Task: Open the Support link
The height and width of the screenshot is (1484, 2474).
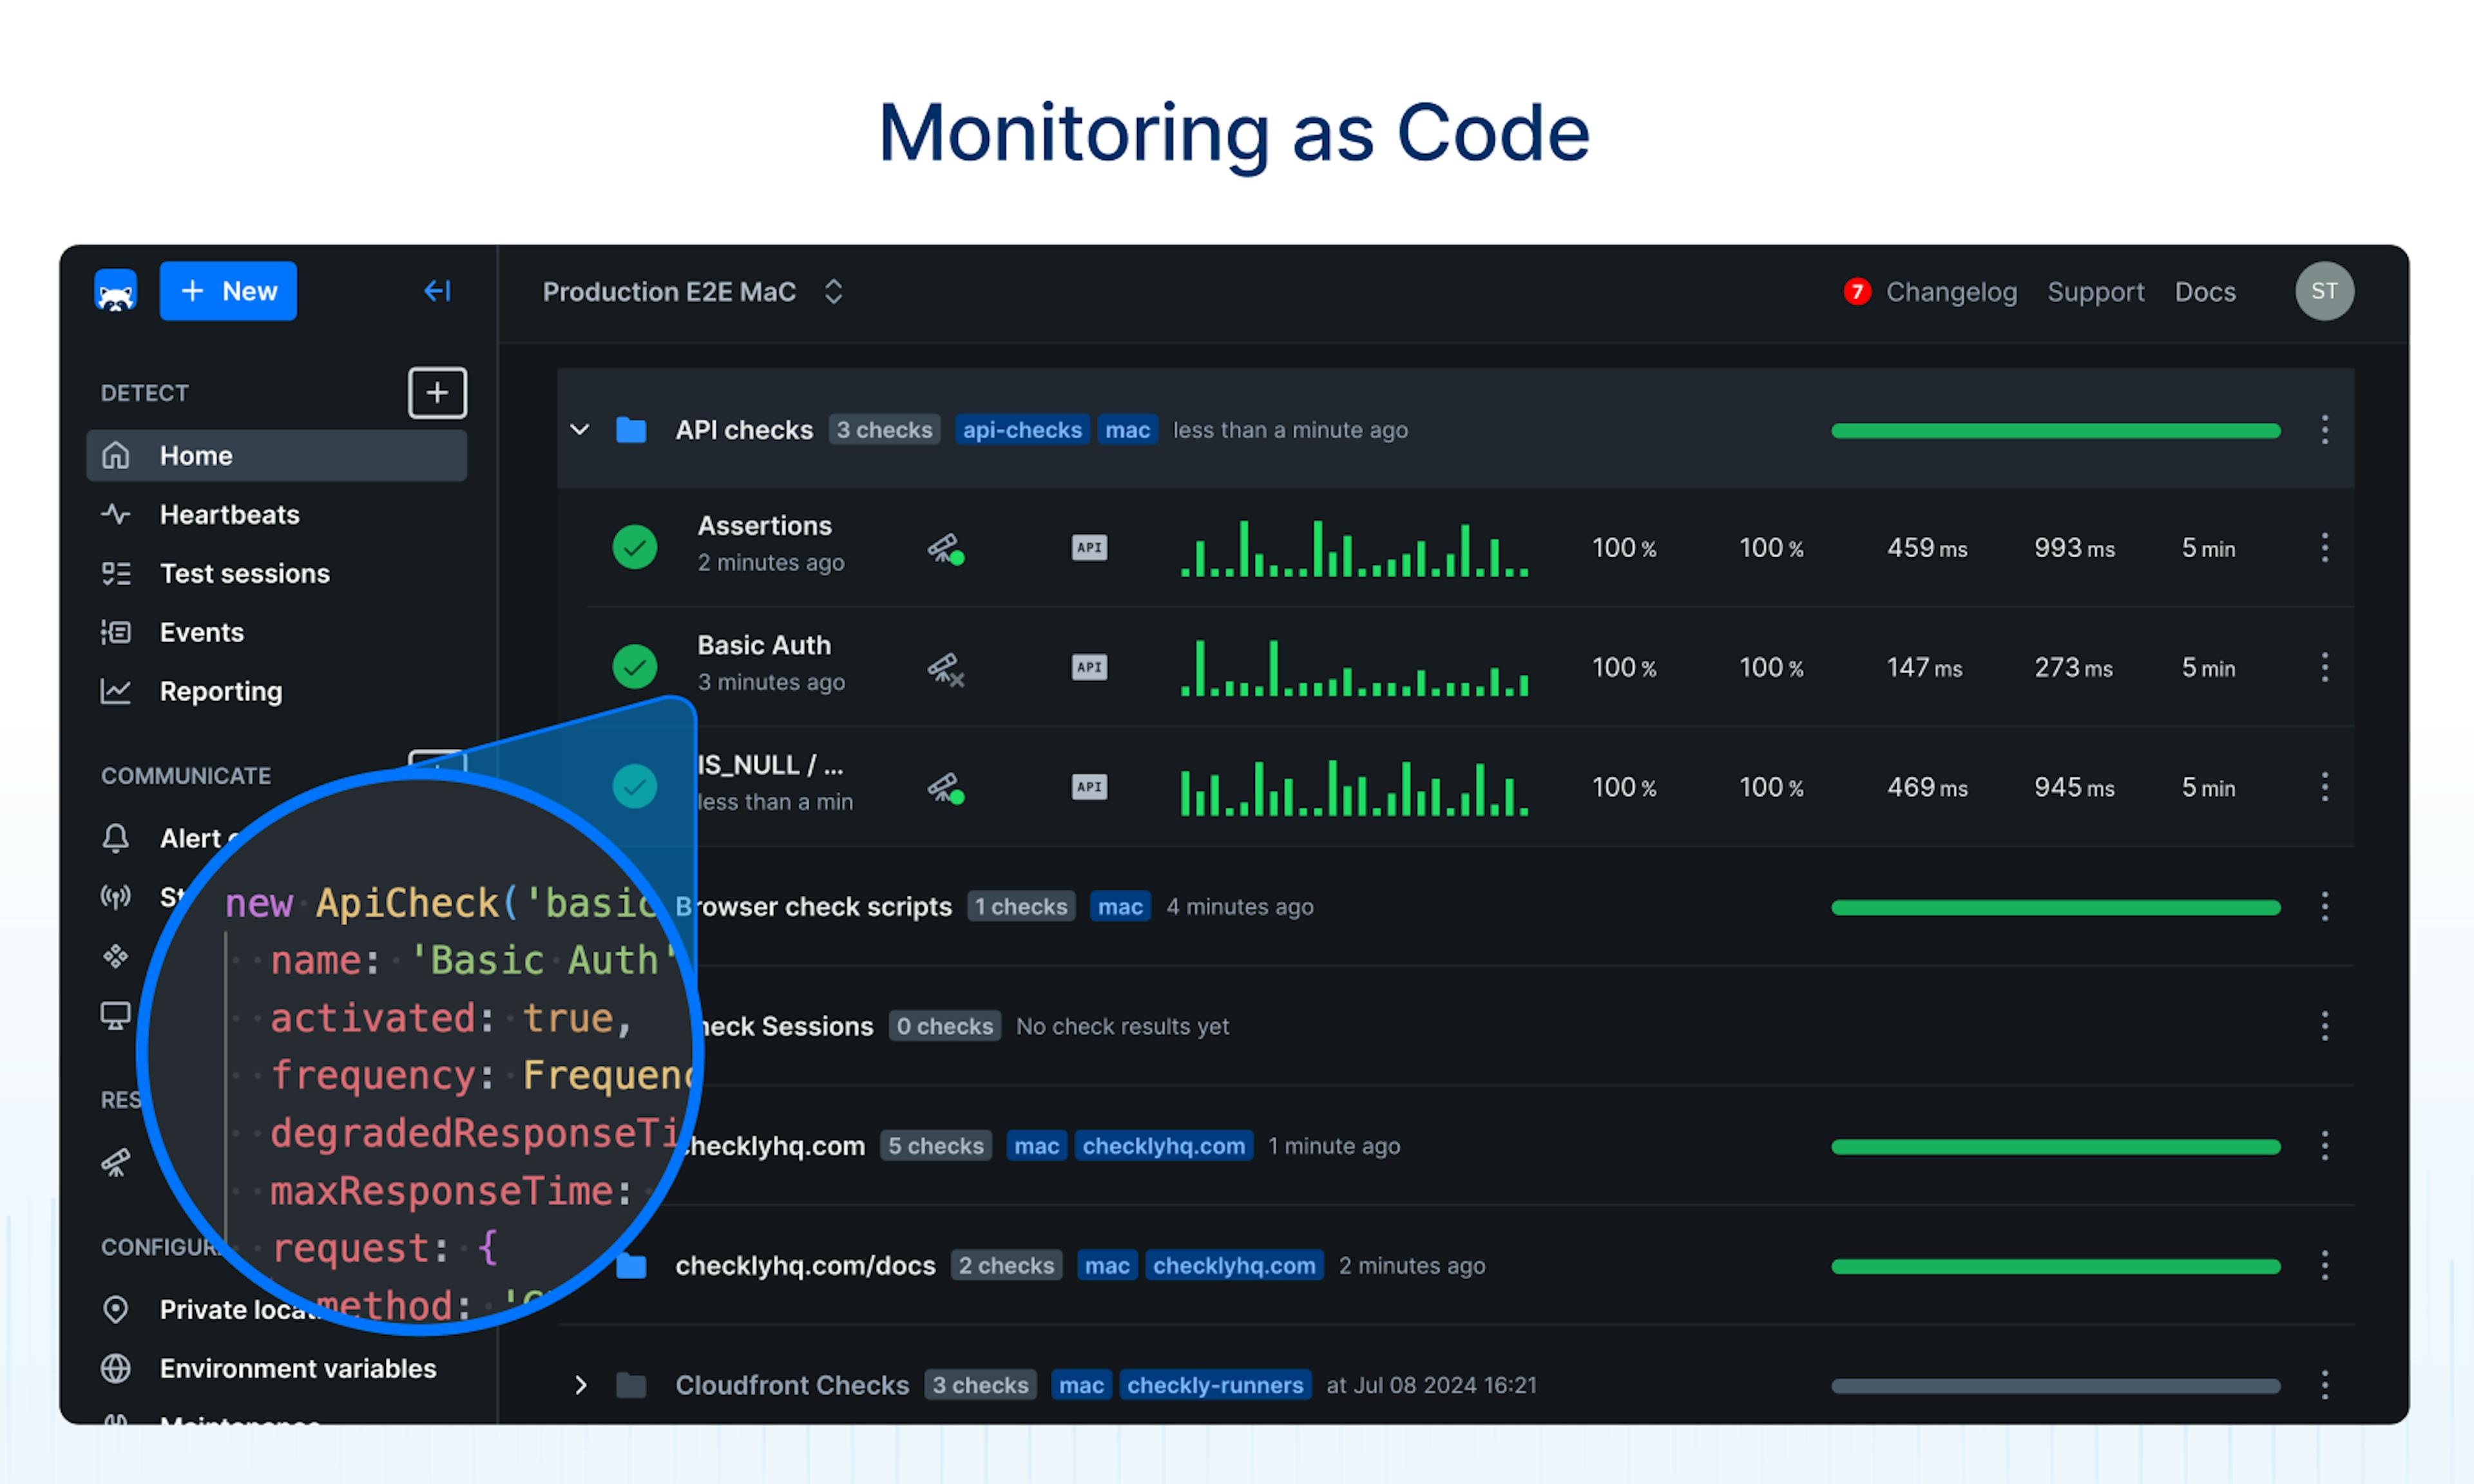Action: tap(2095, 292)
